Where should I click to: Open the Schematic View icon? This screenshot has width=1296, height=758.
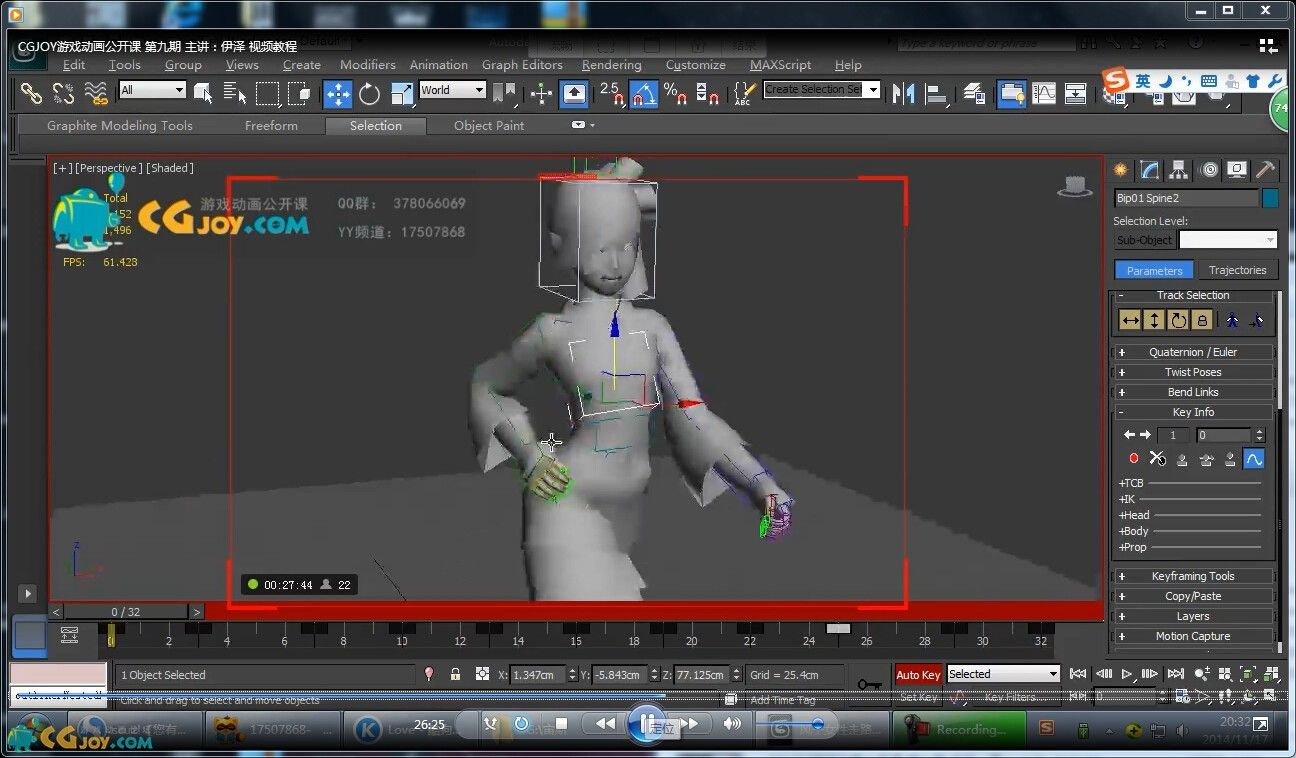pos(1075,93)
